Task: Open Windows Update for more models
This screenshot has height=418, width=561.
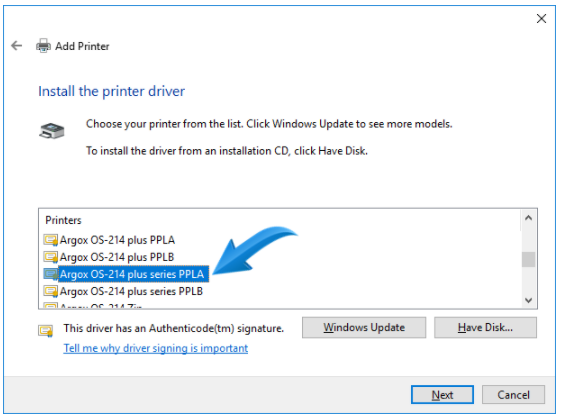Action: [364, 327]
